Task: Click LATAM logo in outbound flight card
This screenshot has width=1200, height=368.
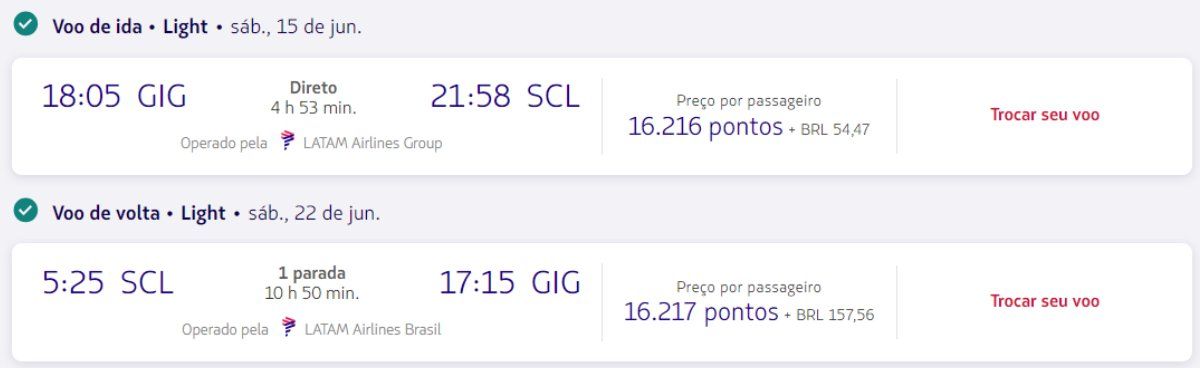Action: [x=288, y=142]
